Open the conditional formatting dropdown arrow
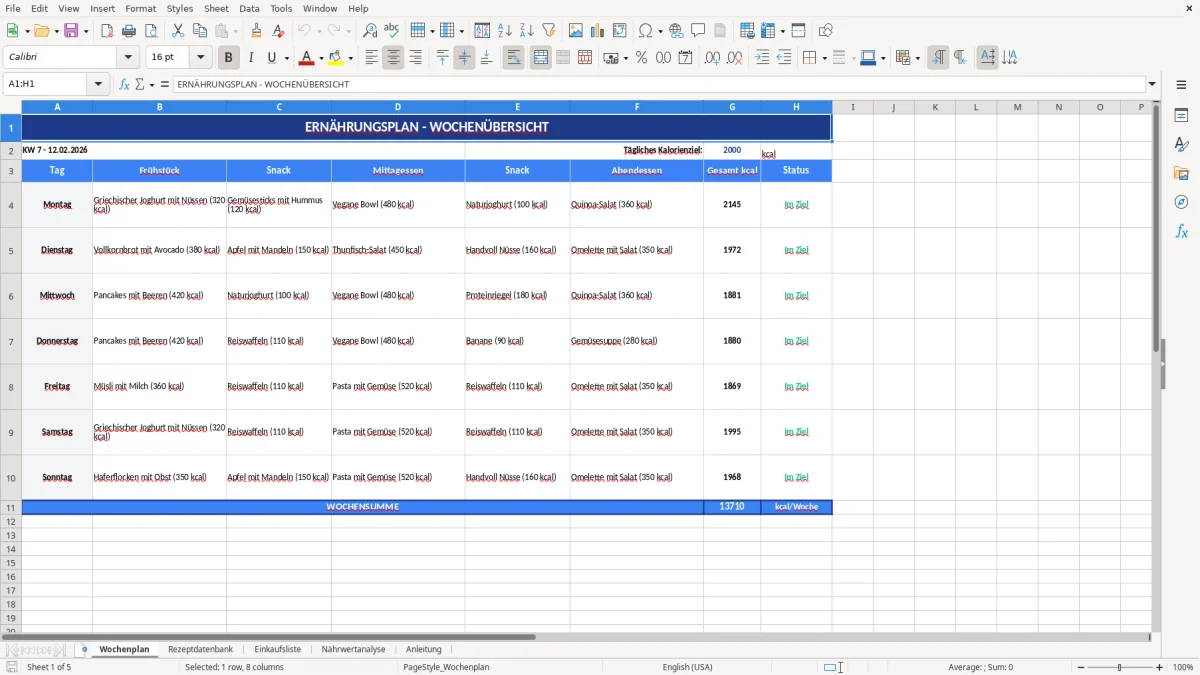The width and height of the screenshot is (1200, 675). (x=917, y=58)
